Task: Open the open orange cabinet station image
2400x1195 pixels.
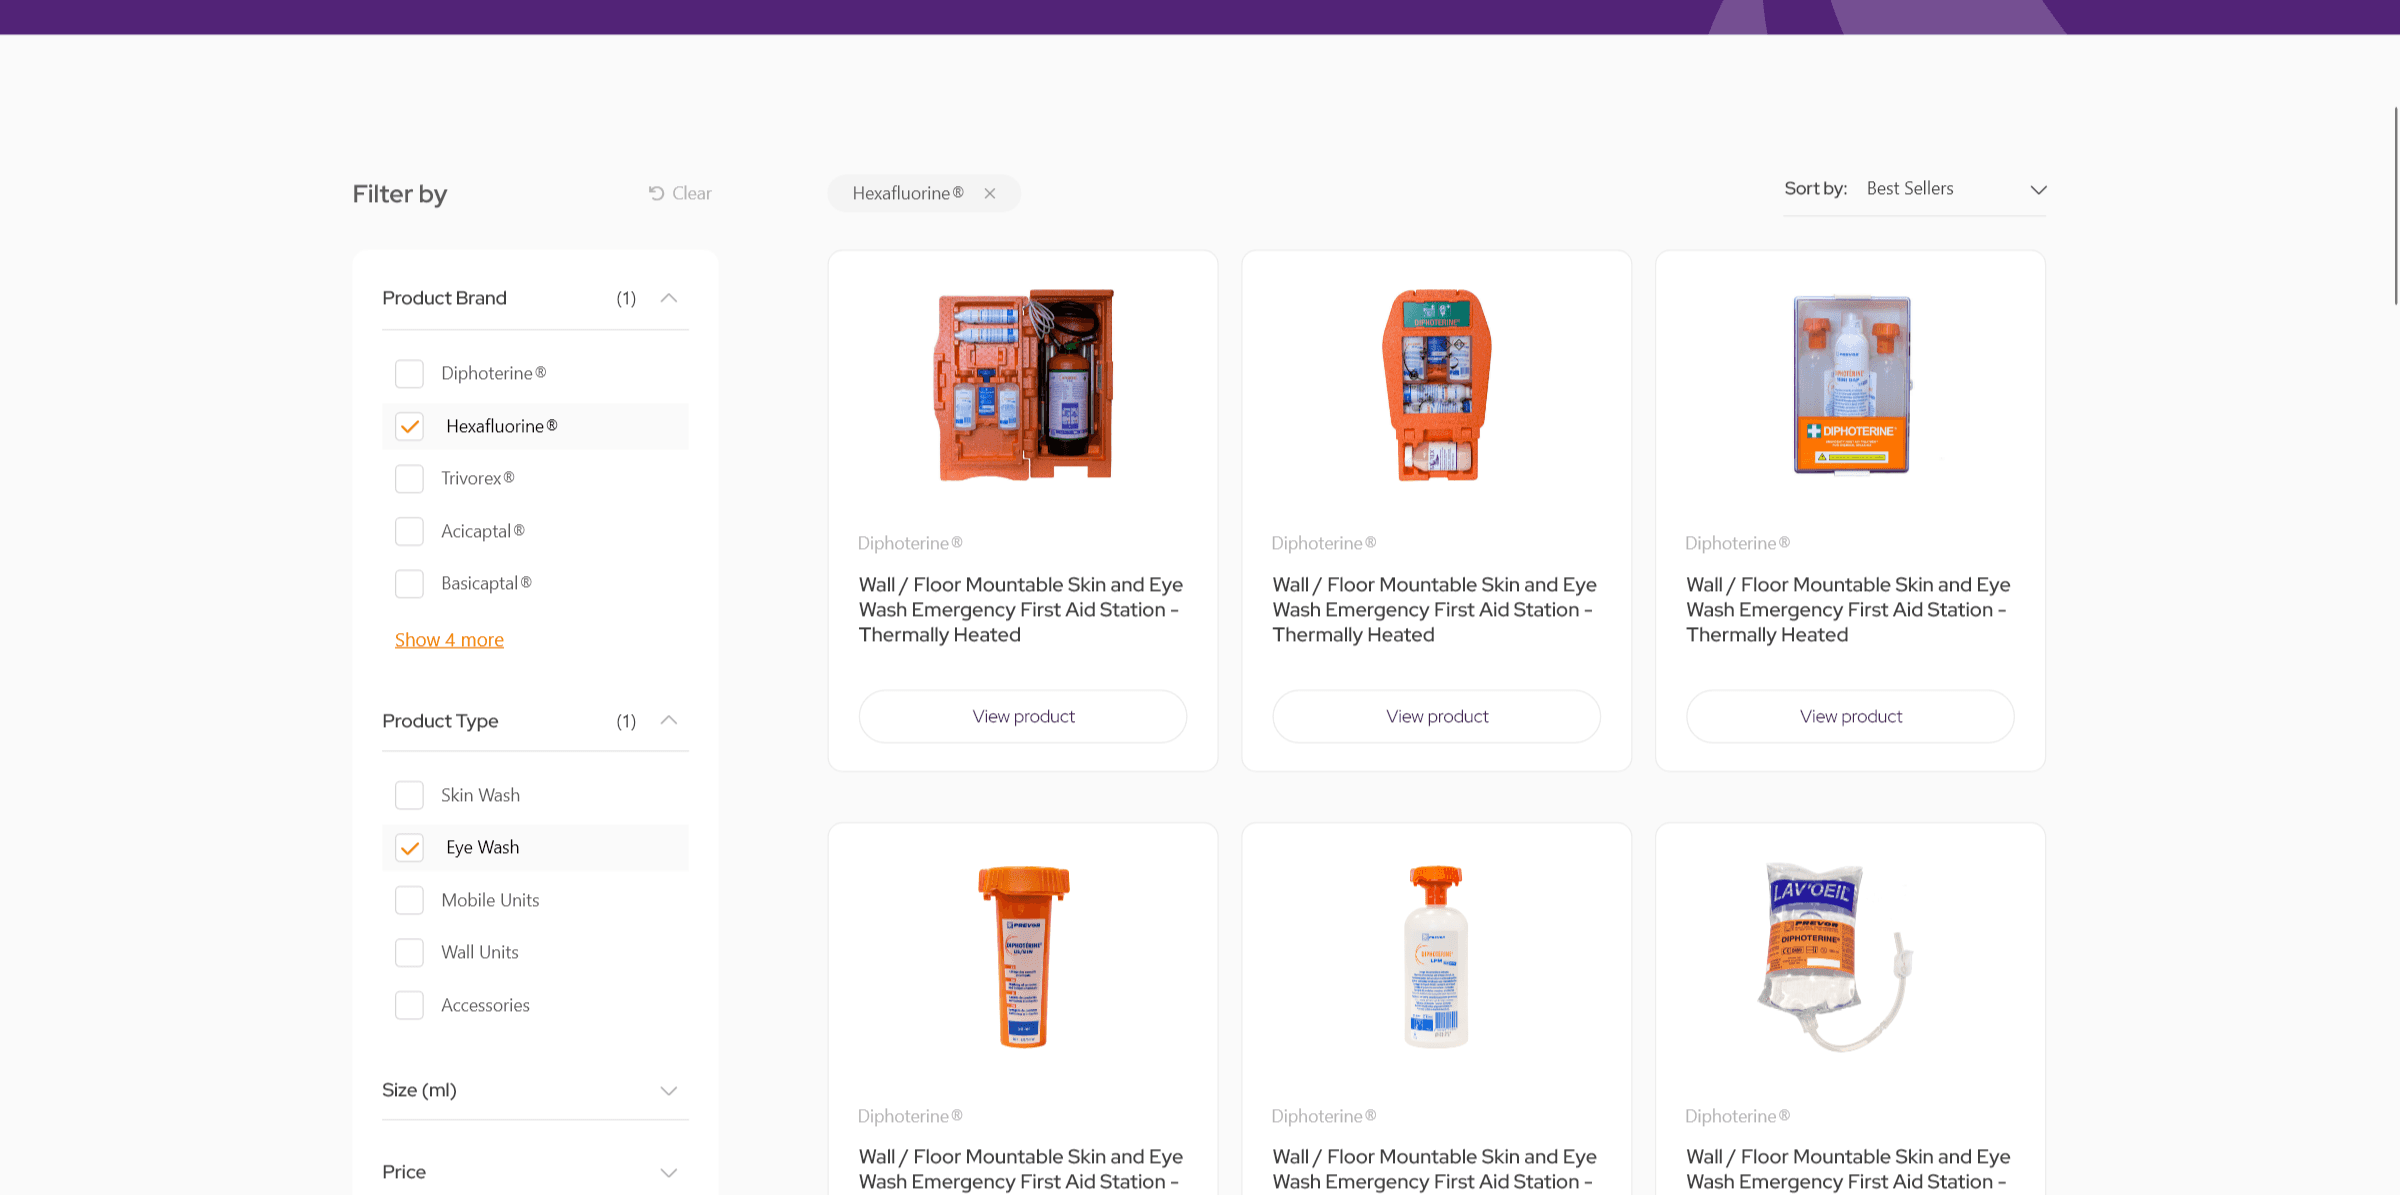Action: (1023, 385)
